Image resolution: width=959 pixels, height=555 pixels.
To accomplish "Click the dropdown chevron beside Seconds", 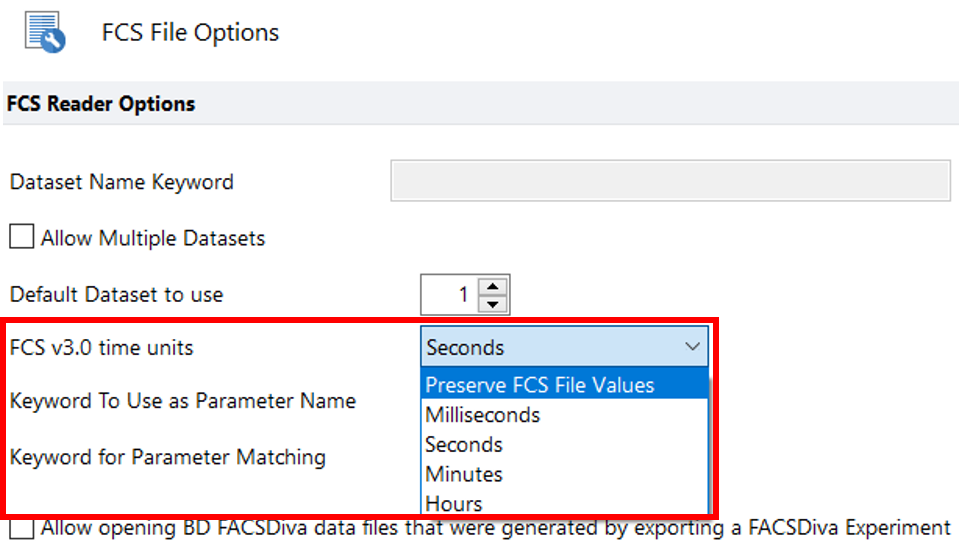I will [693, 347].
